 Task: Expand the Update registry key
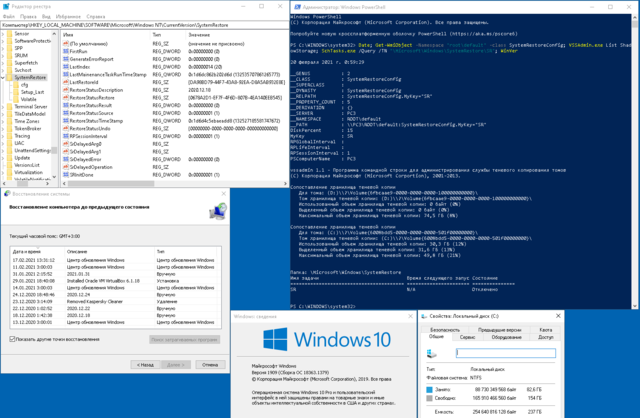pyautogui.click(x=3, y=158)
